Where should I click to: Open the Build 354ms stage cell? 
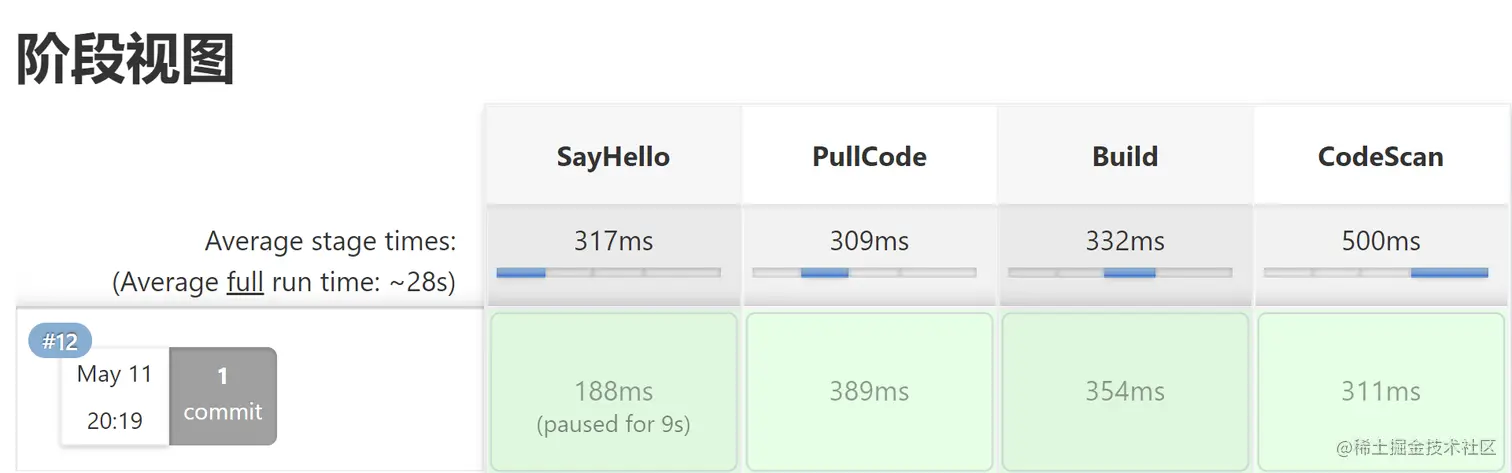(1125, 391)
